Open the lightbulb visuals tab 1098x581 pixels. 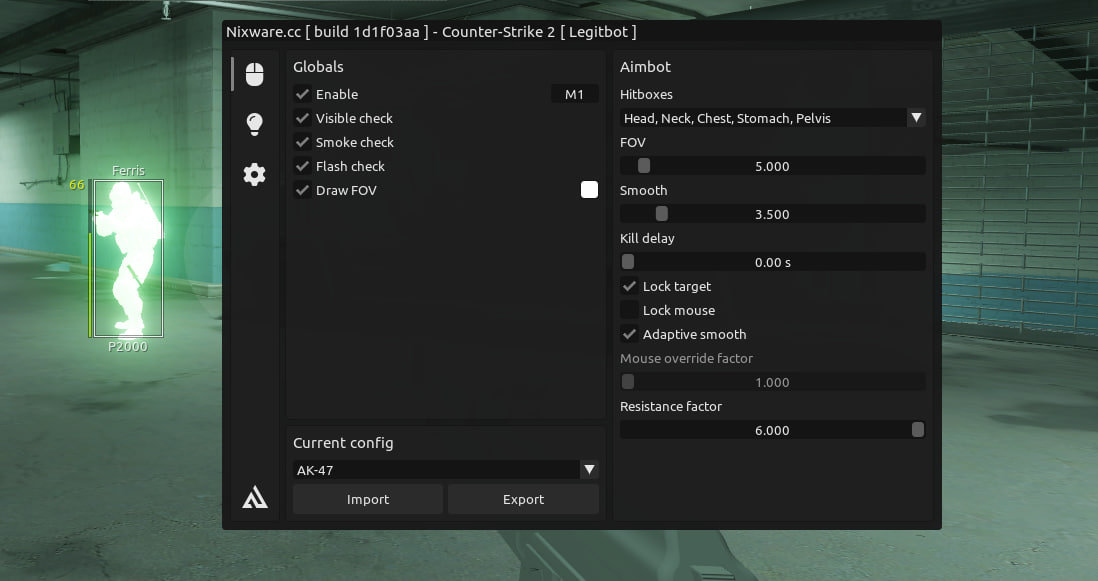click(x=254, y=124)
